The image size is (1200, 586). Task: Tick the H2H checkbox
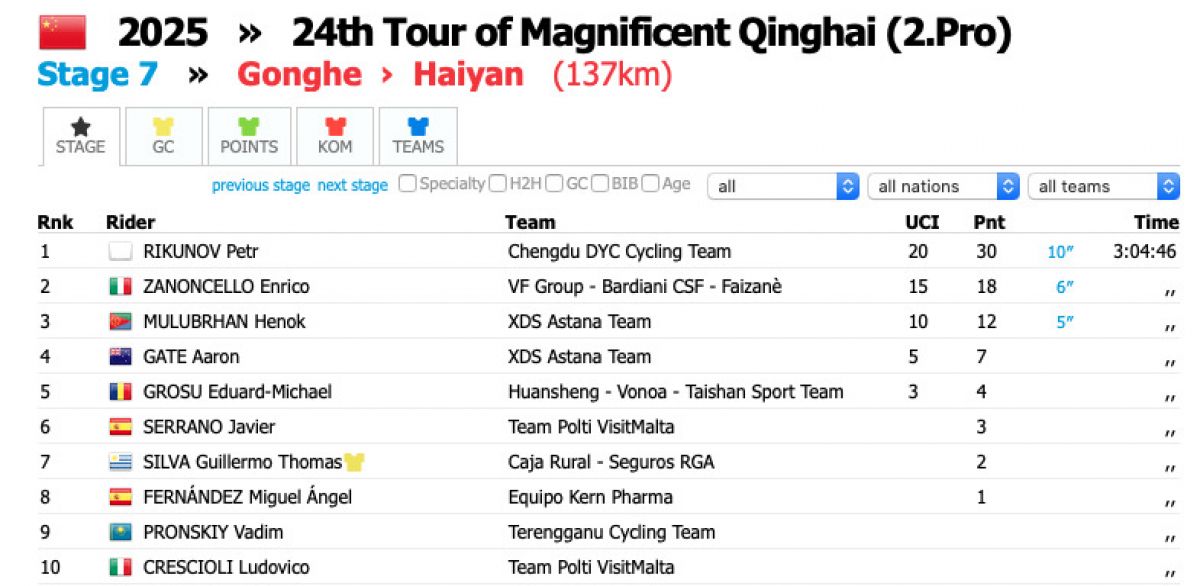pyautogui.click(x=497, y=184)
